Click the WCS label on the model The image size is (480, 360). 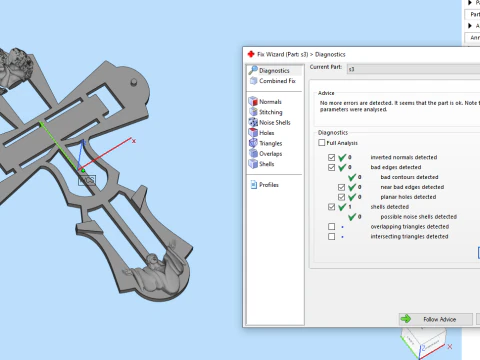click(x=87, y=180)
